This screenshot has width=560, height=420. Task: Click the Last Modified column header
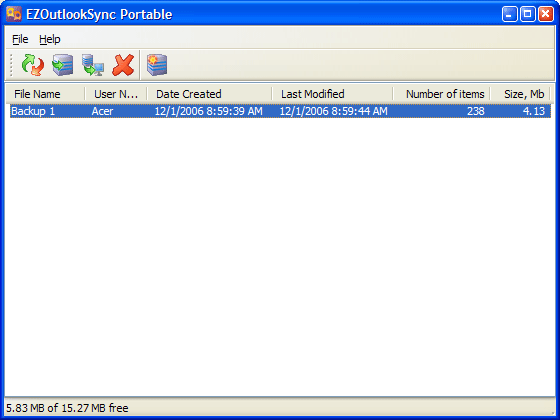click(x=332, y=94)
